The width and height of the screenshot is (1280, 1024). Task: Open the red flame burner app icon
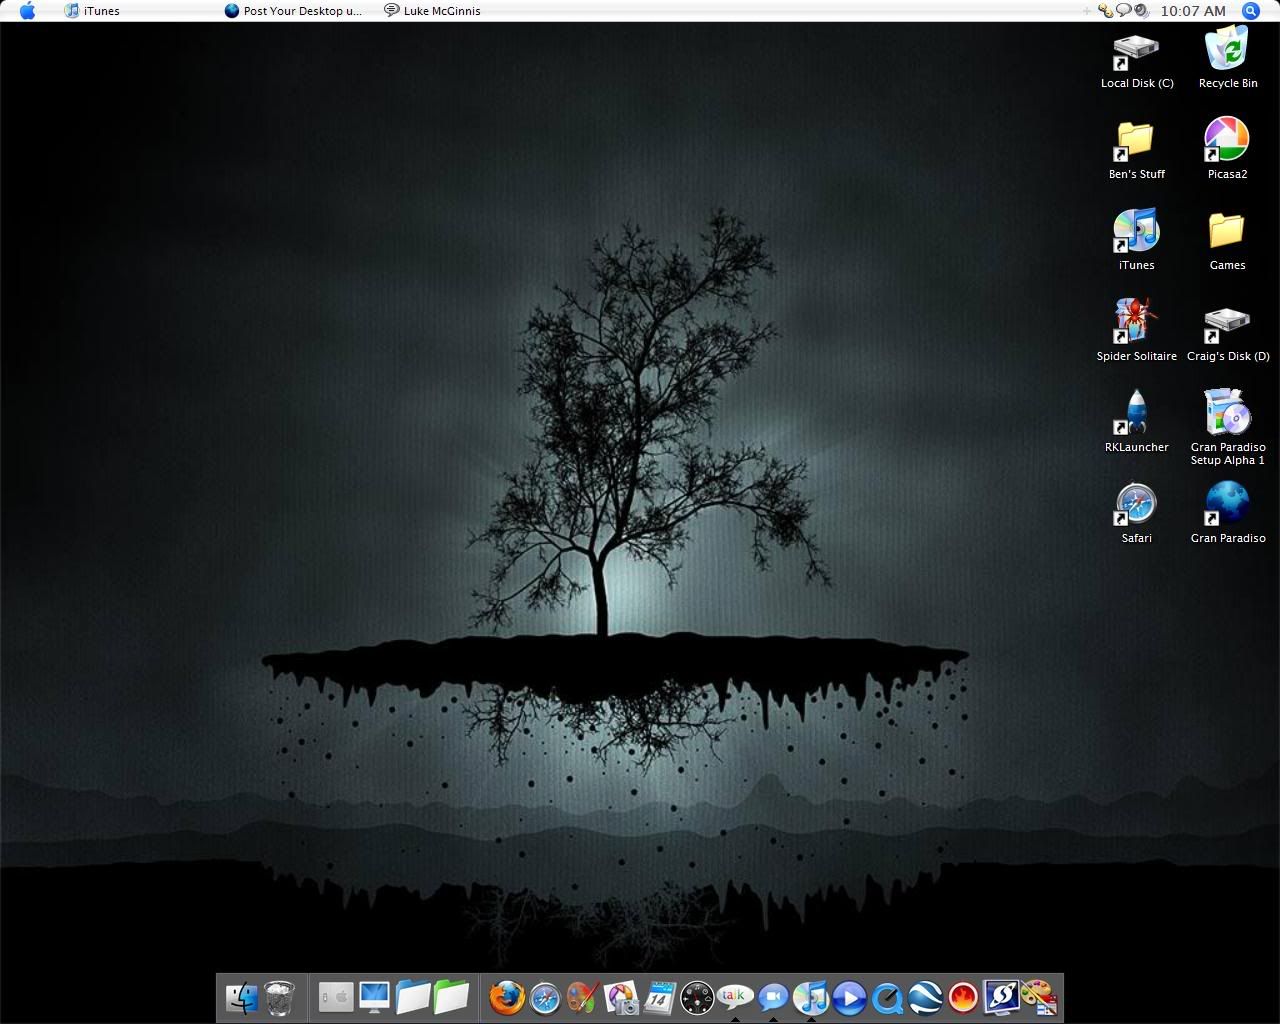pyautogui.click(x=963, y=997)
